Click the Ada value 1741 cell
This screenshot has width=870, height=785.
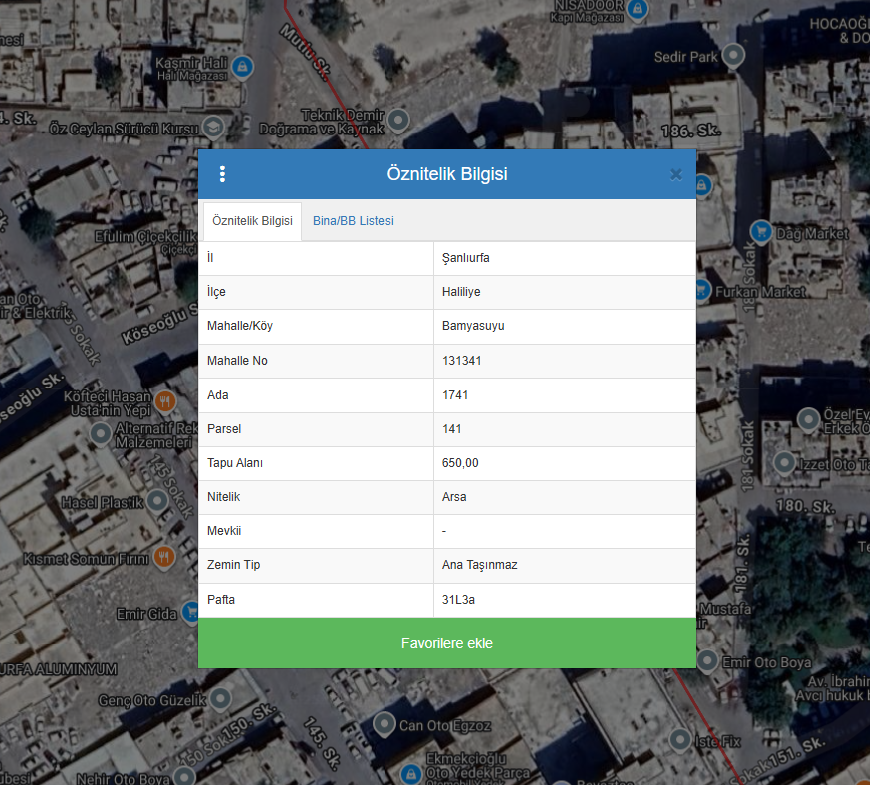(x=564, y=395)
